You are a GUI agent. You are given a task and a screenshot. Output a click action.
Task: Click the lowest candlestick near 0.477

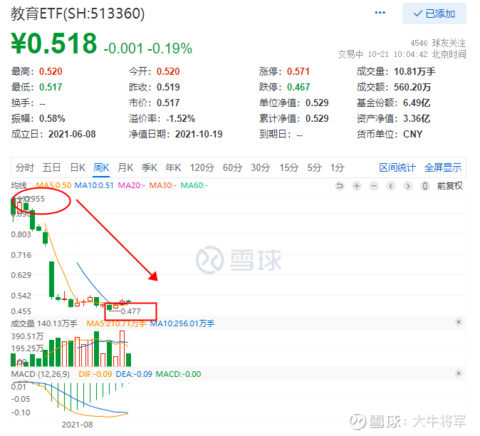pyautogui.click(x=109, y=307)
